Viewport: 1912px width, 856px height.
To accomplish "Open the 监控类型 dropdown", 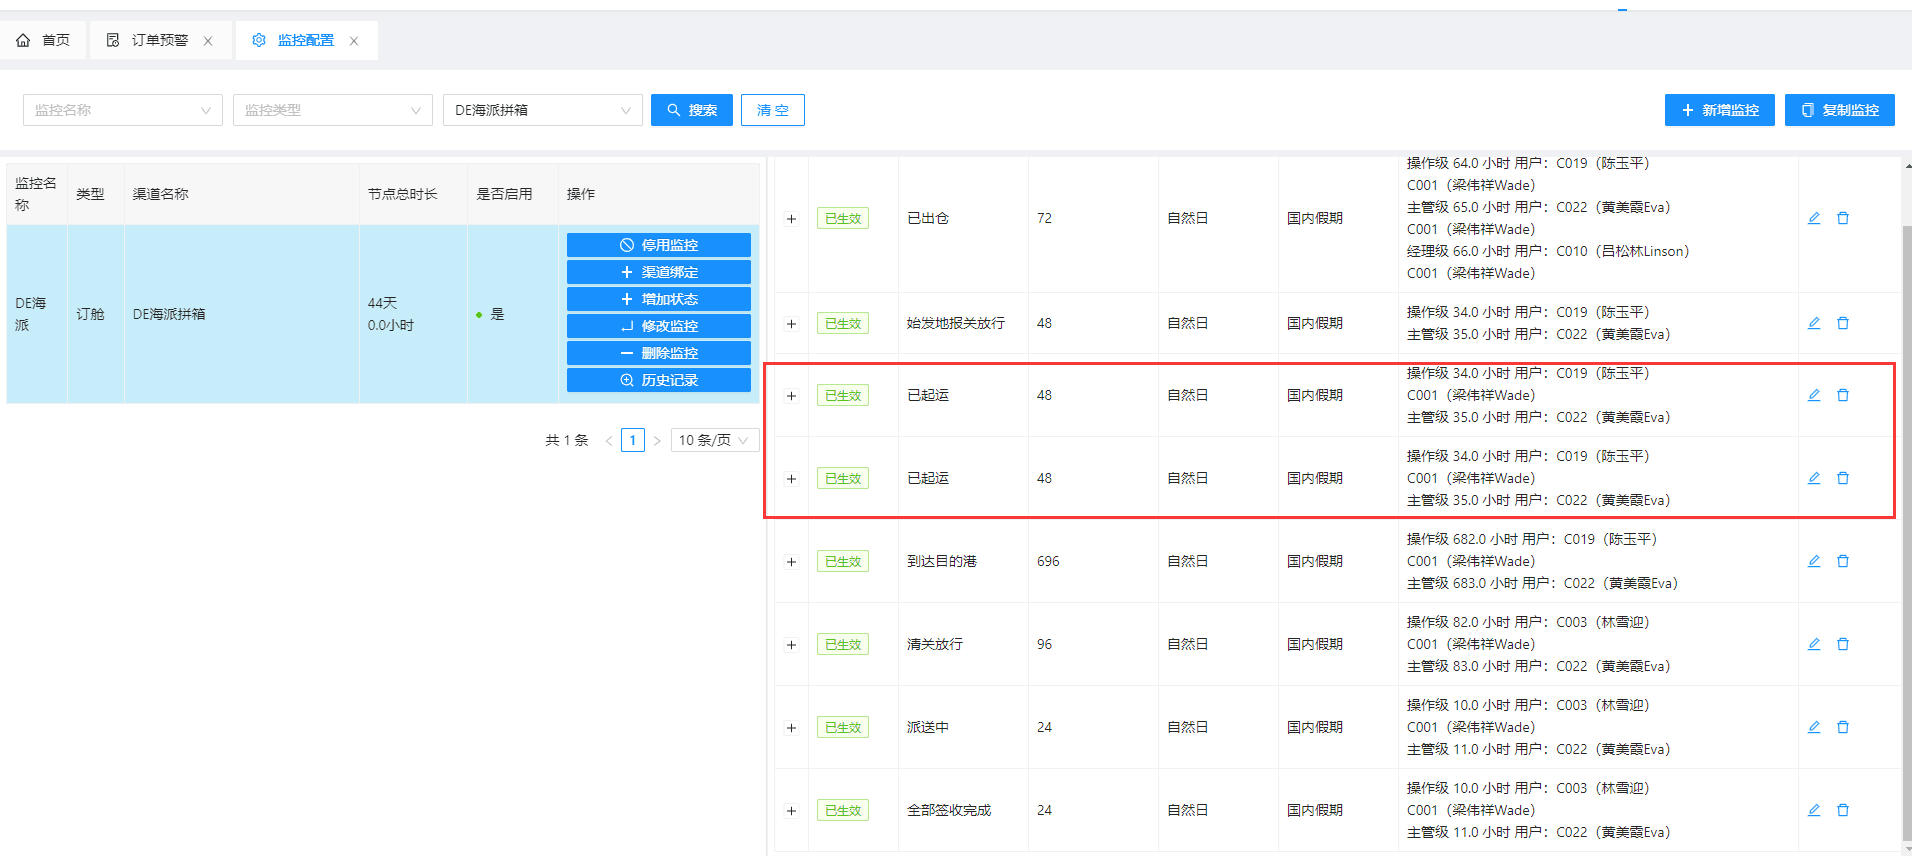I will (332, 110).
